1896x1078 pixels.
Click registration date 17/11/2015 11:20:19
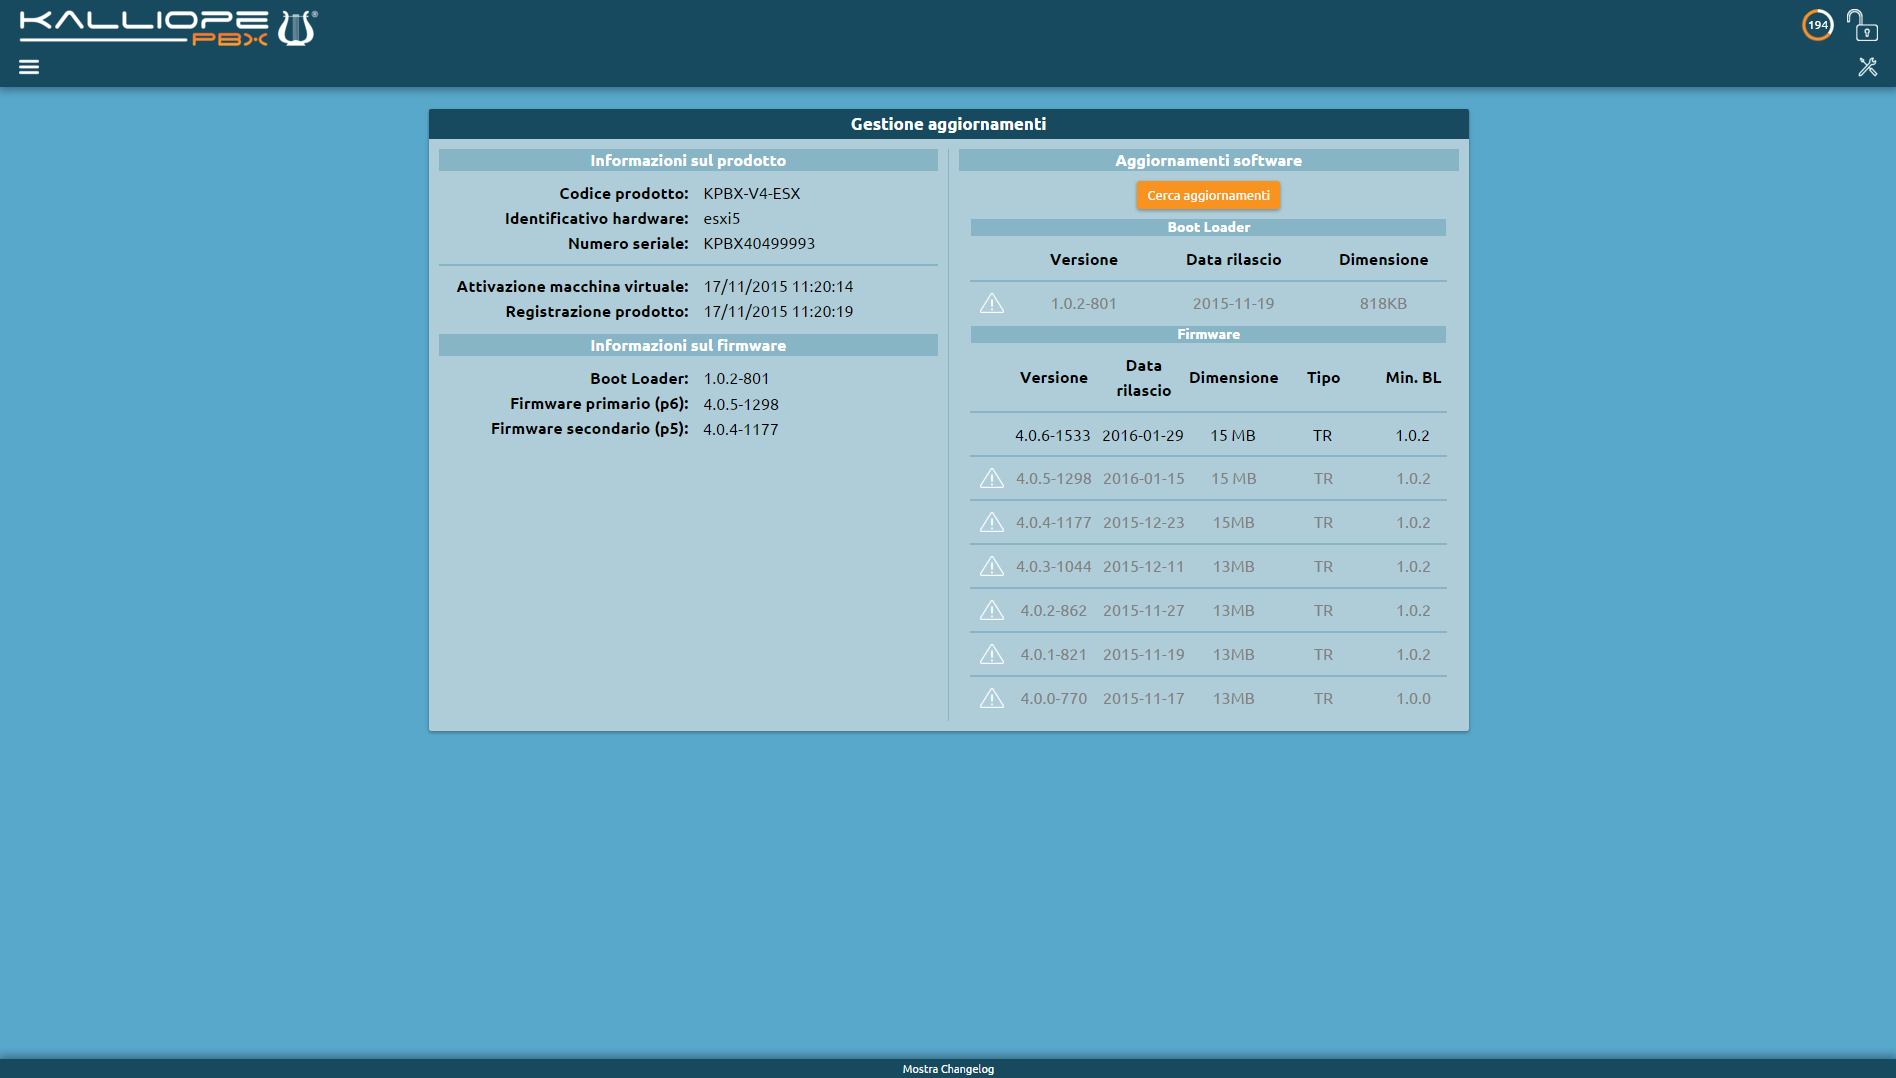tap(778, 311)
